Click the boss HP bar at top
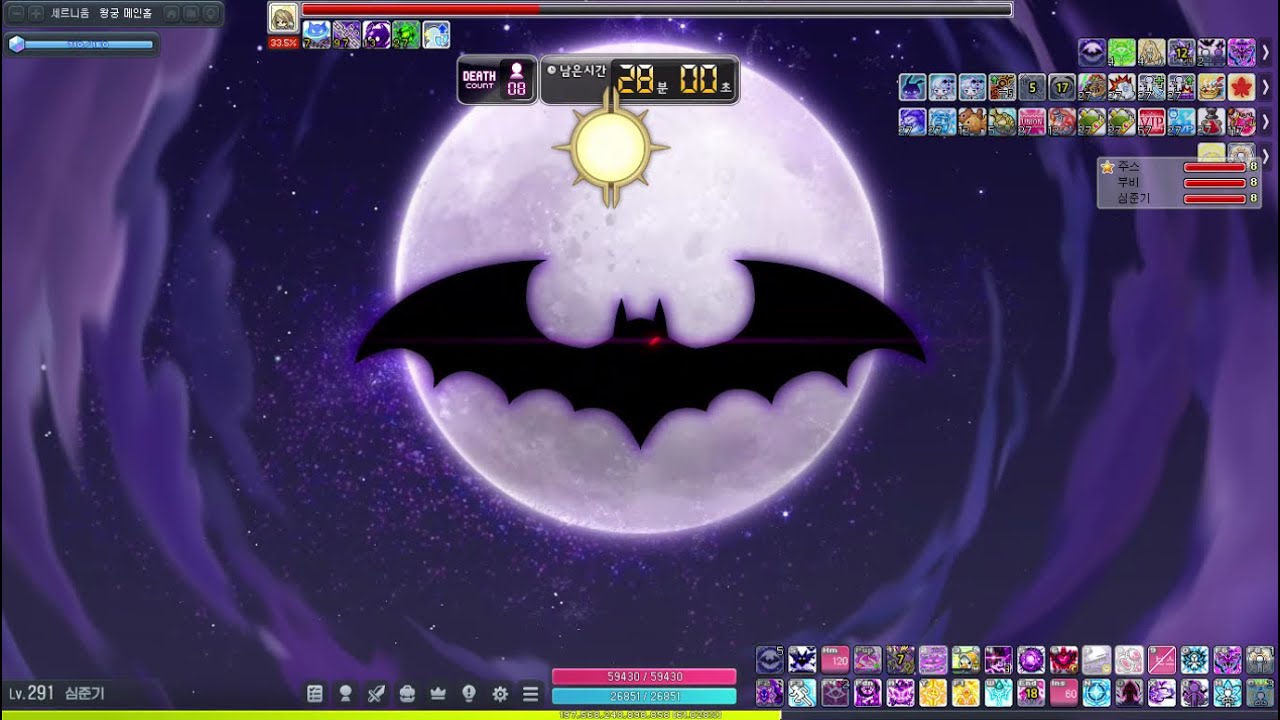Viewport: 1280px width, 720px height. [x=656, y=9]
